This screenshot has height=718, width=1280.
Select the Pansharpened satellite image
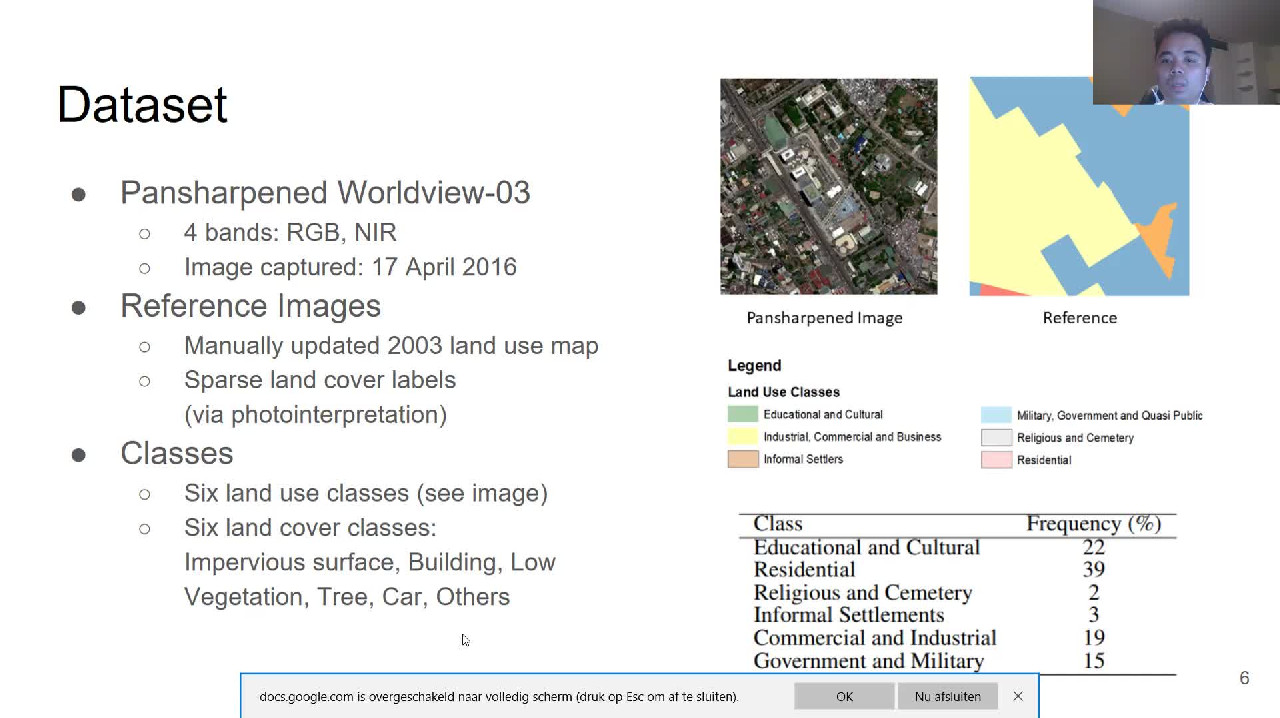point(828,187)
